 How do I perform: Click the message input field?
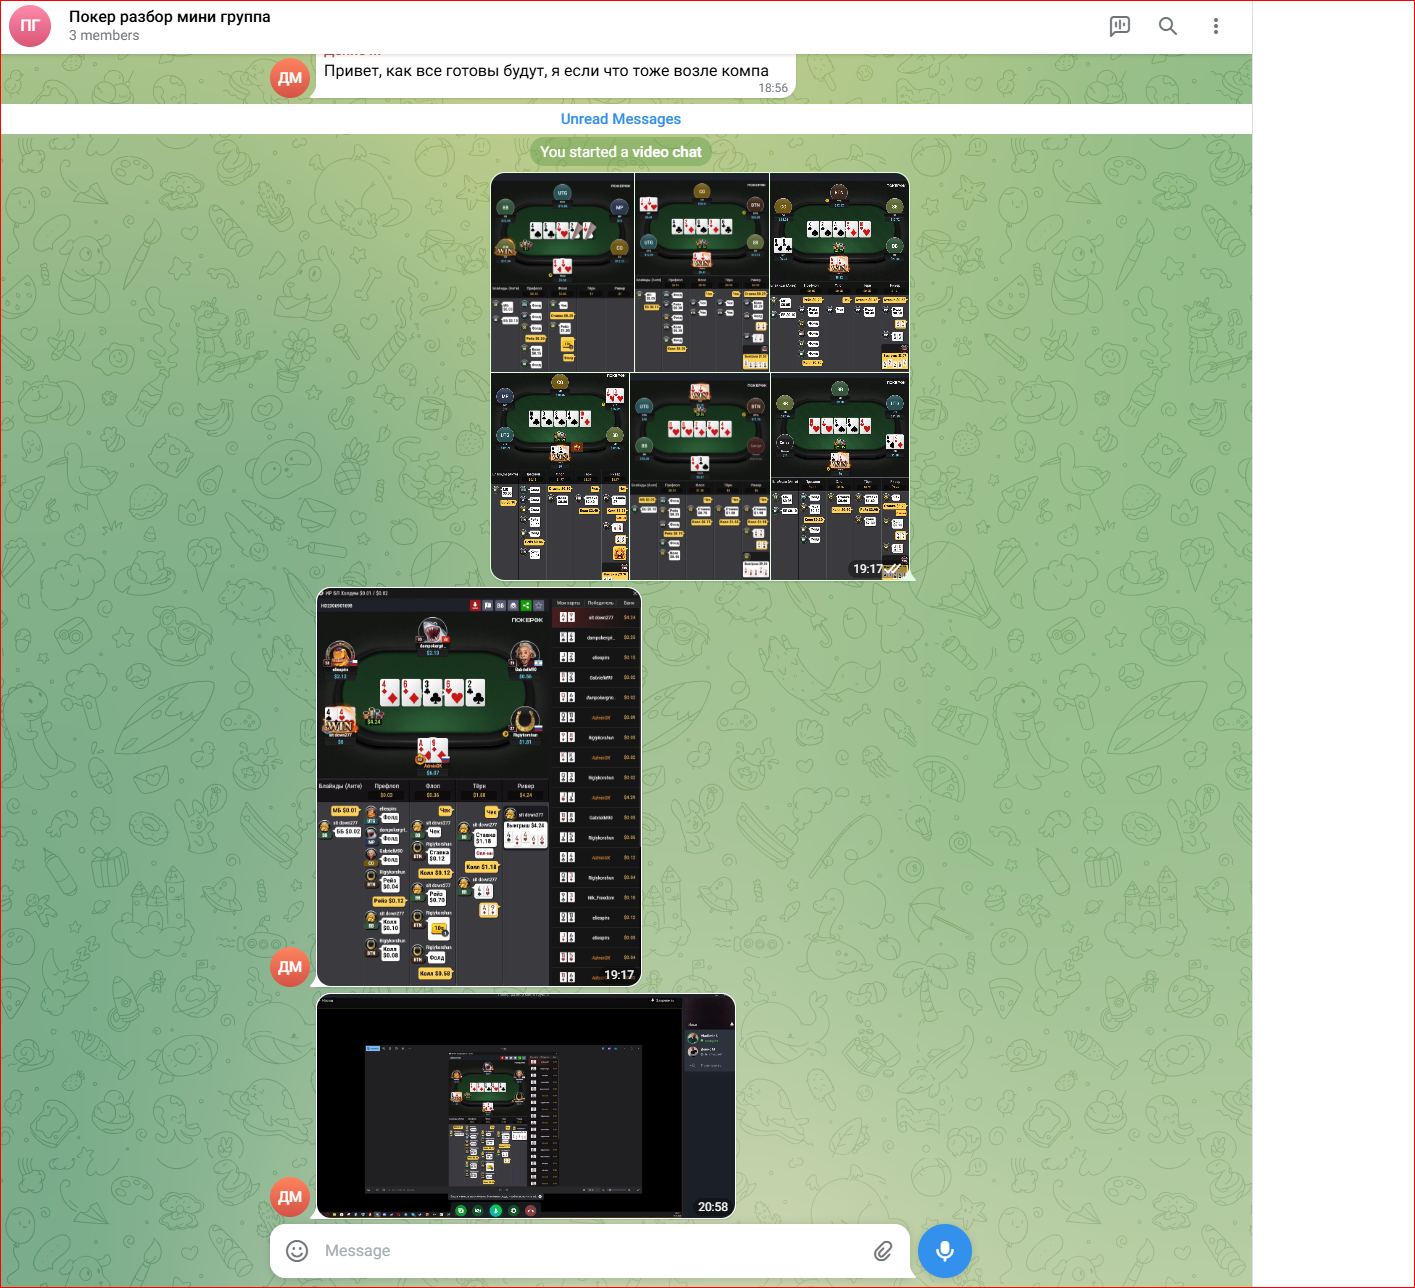pyautogui.click(x=590, y=1251)
